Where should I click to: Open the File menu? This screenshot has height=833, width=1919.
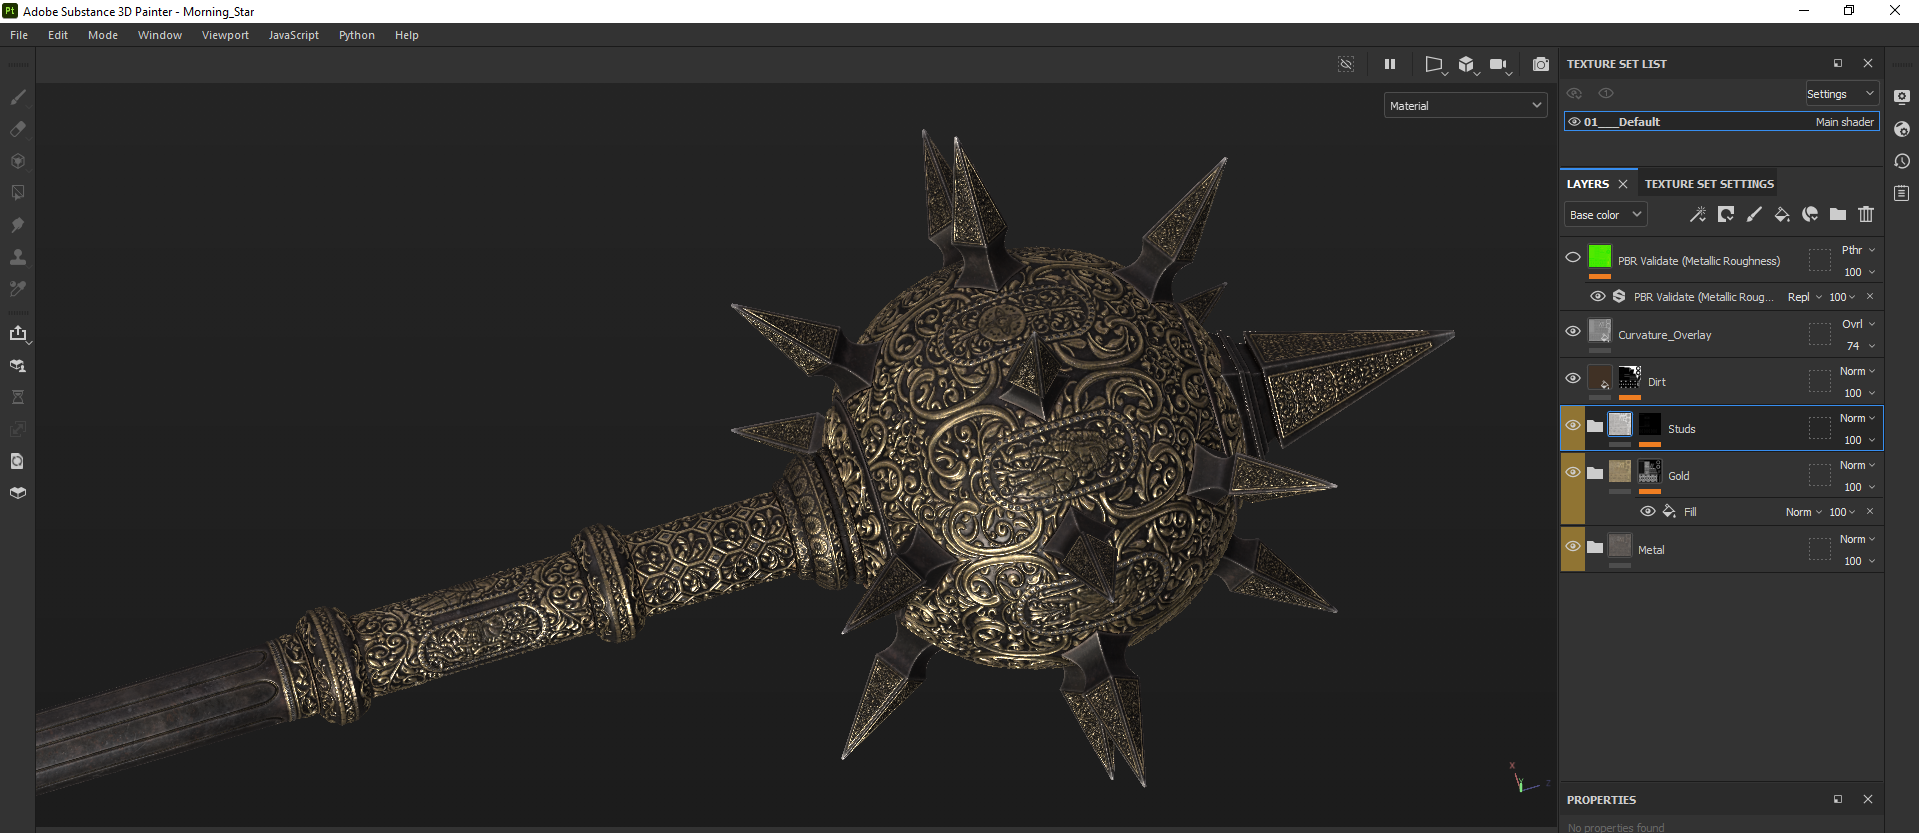coord(19,35)
